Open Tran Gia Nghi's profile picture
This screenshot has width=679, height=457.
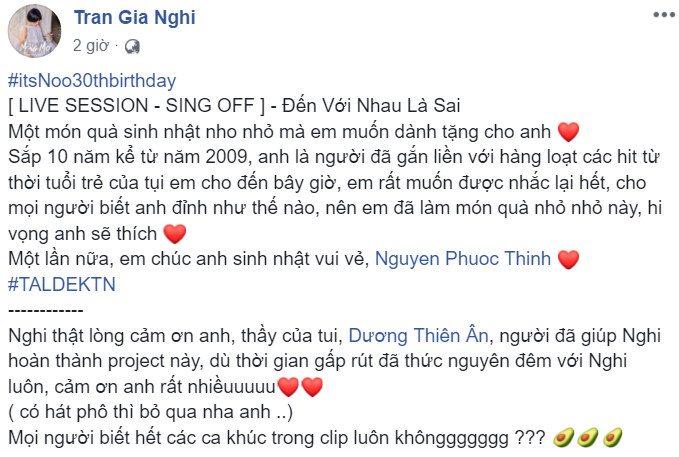tap(35, 31)
